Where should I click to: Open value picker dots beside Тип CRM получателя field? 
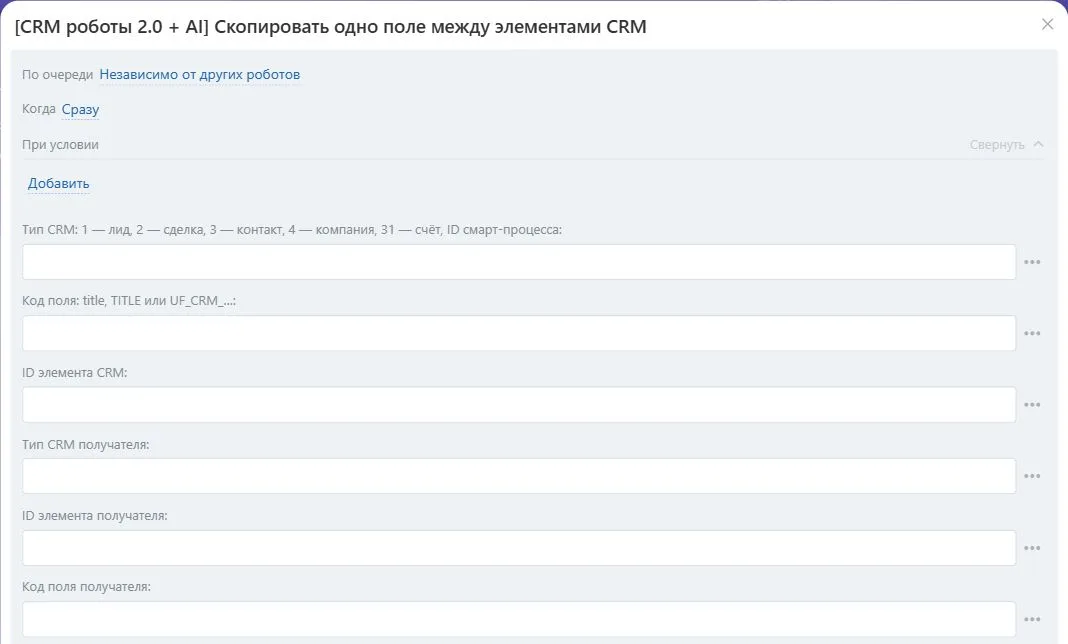(1032, 476)
